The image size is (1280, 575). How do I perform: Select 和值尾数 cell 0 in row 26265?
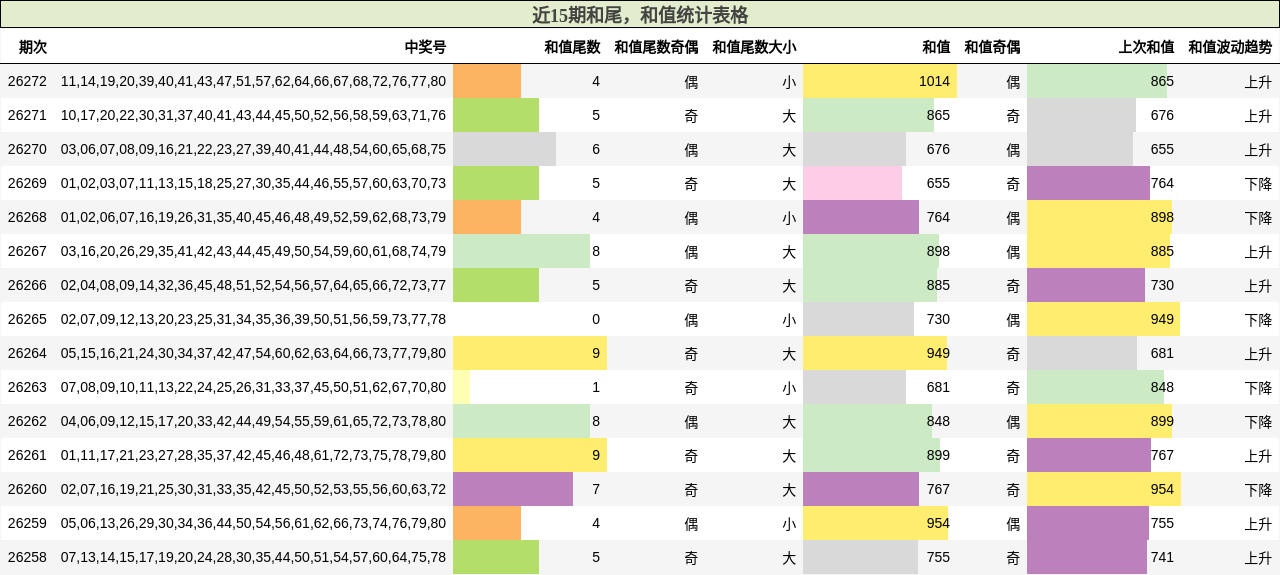[x=530, y=319]
